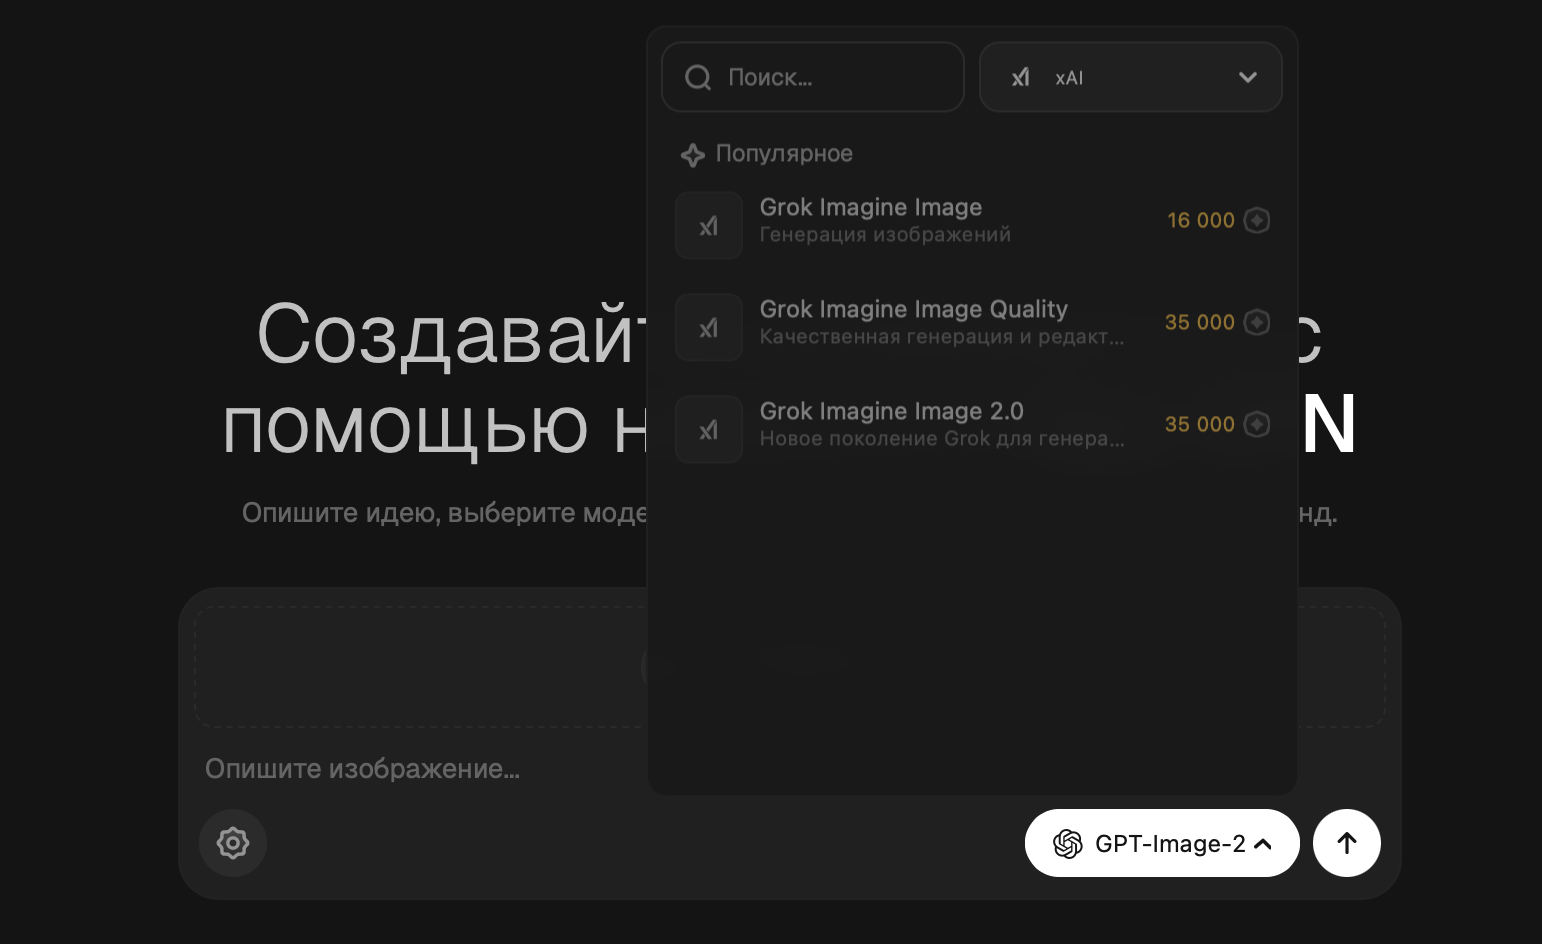This screenshot has height=944, width=1542.
Task: Click the coin icon on Grok Imagine Image Quality row
Action: click(x=1257, y=322)
